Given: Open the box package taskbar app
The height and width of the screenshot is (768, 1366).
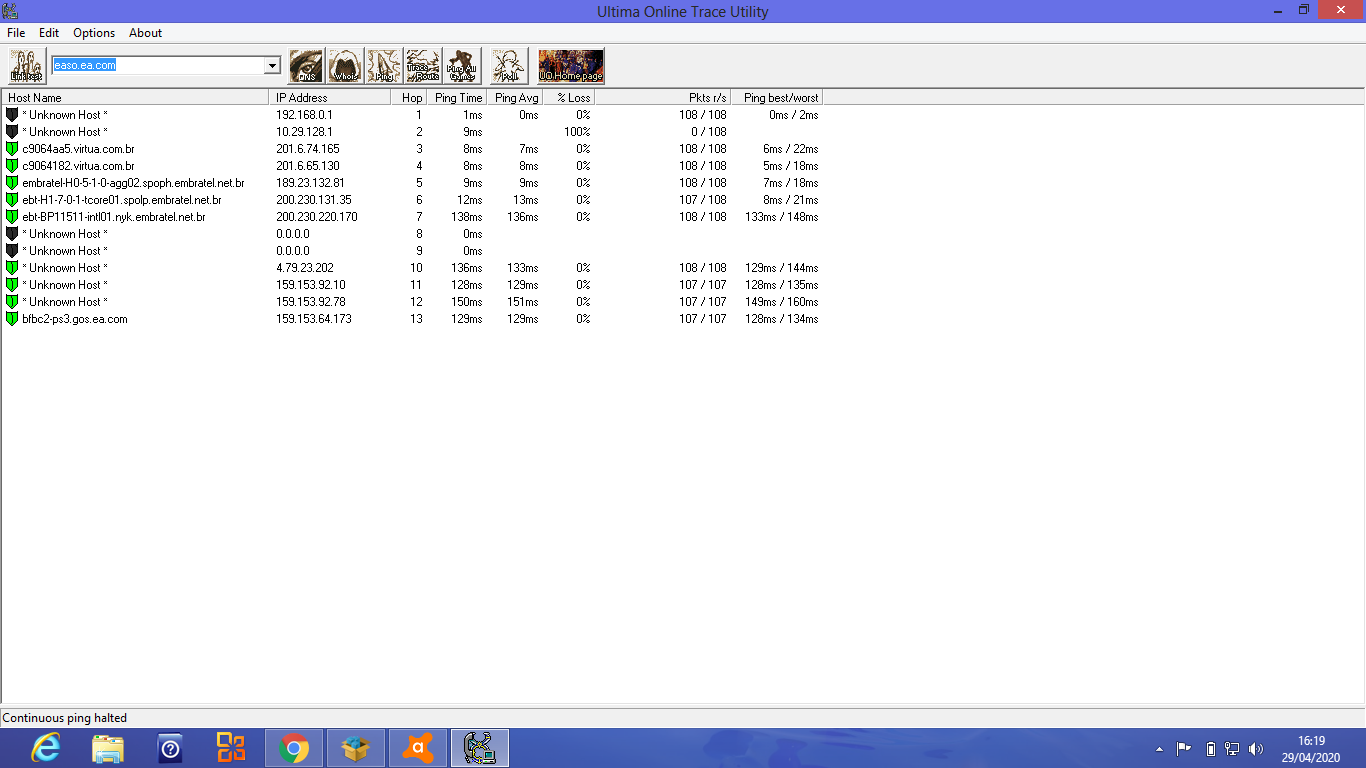Looking at the screenshot, I should (x=356, y=748).
